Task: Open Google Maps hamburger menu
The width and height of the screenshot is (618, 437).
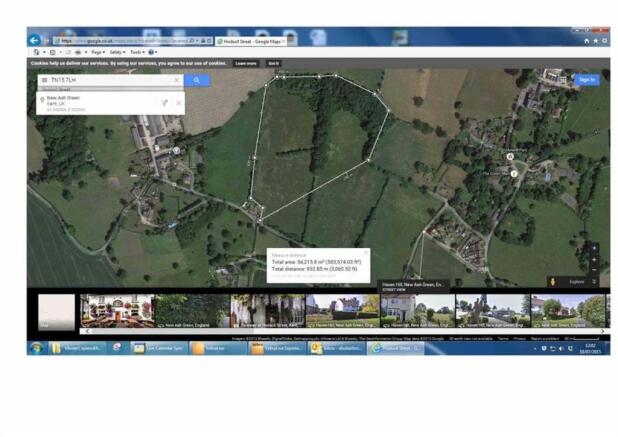Action: [x=45, y=80]
